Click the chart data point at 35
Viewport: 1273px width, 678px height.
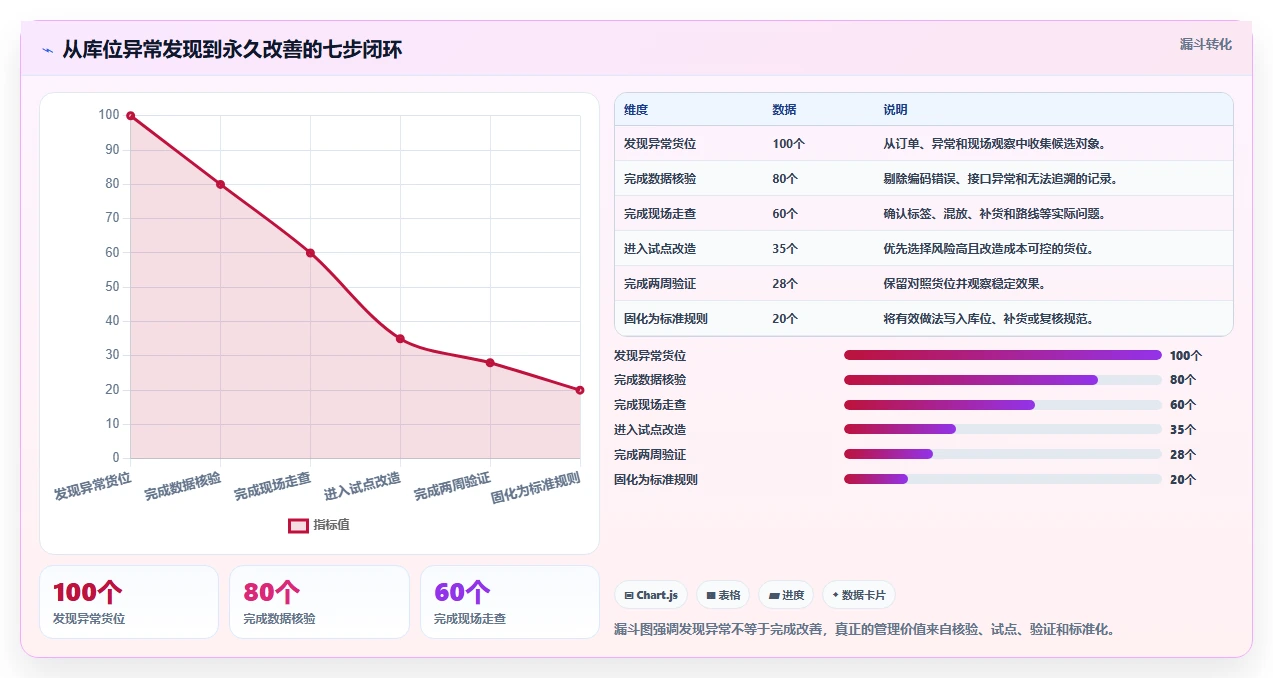[x=400, y=339]
